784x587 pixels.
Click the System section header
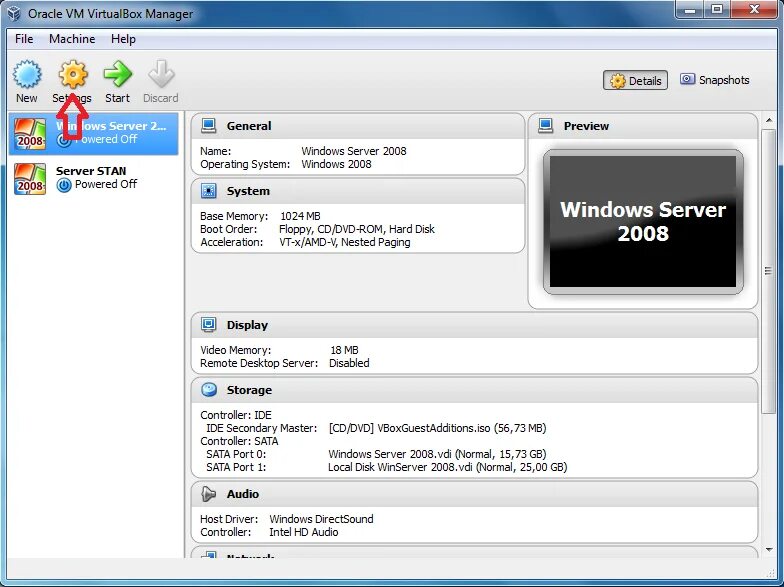pos(358,191)
